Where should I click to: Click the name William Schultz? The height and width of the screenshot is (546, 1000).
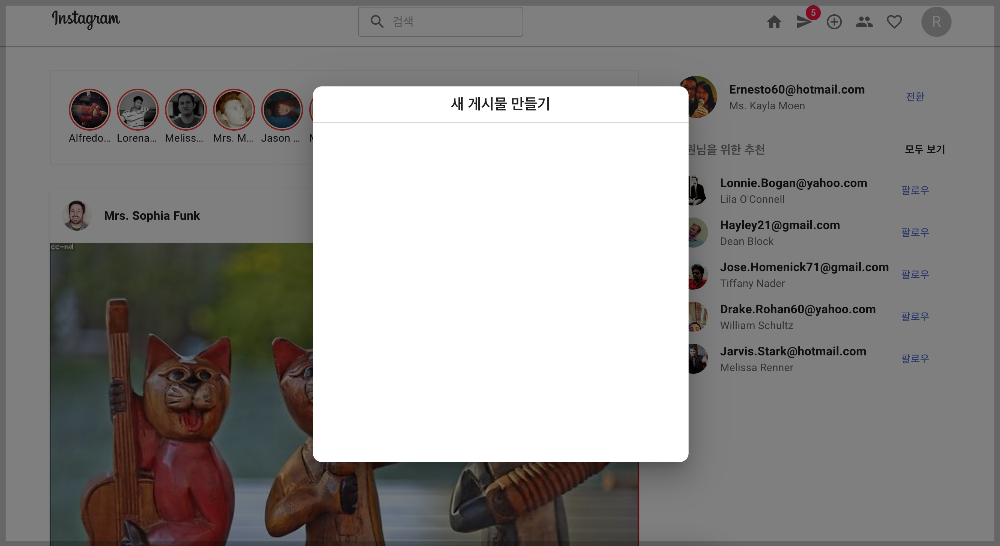[x=756, y=325]
